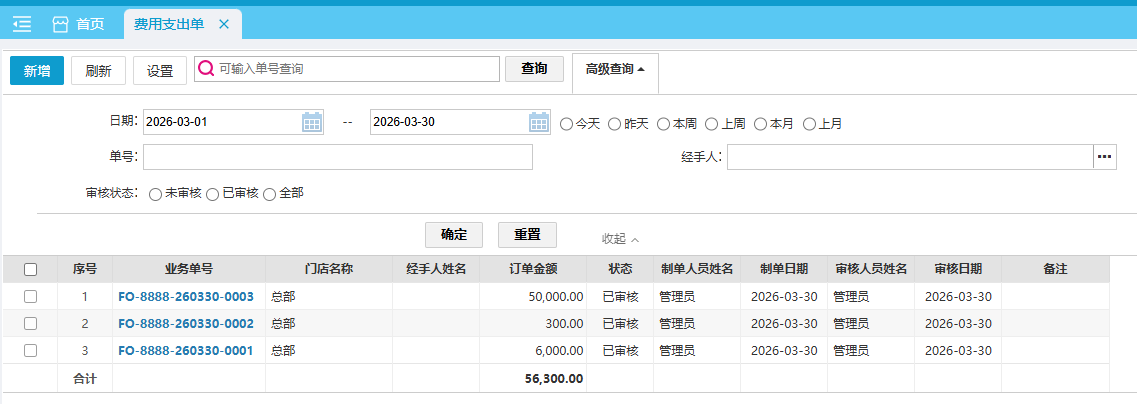
Task: Select the 本月 radio option
Action: pos(760,124)
